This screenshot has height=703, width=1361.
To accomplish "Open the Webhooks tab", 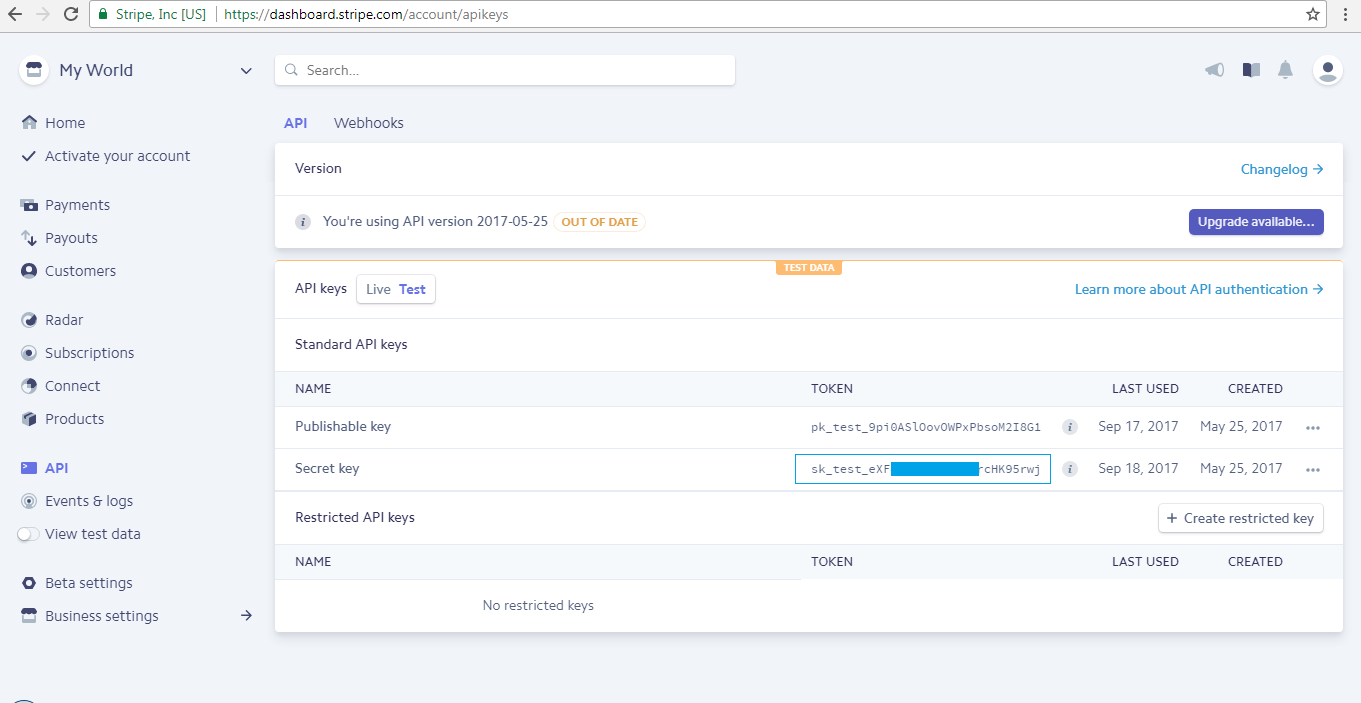I will pyautogui.click(x=369, y=123).
